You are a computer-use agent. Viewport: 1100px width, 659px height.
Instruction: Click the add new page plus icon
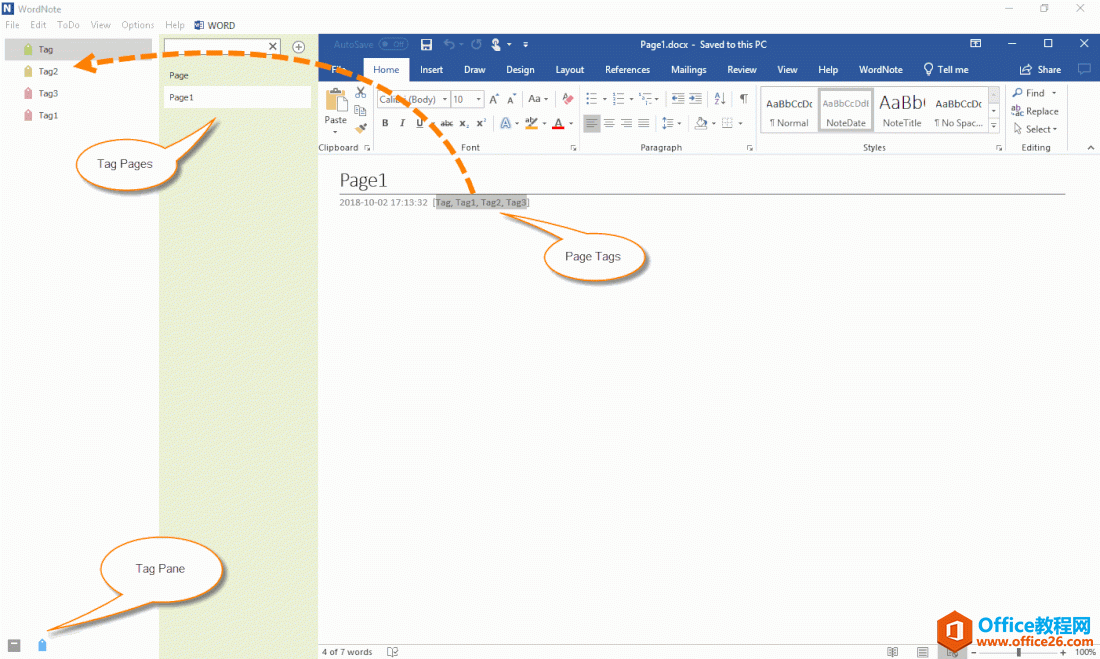[298, 47]
